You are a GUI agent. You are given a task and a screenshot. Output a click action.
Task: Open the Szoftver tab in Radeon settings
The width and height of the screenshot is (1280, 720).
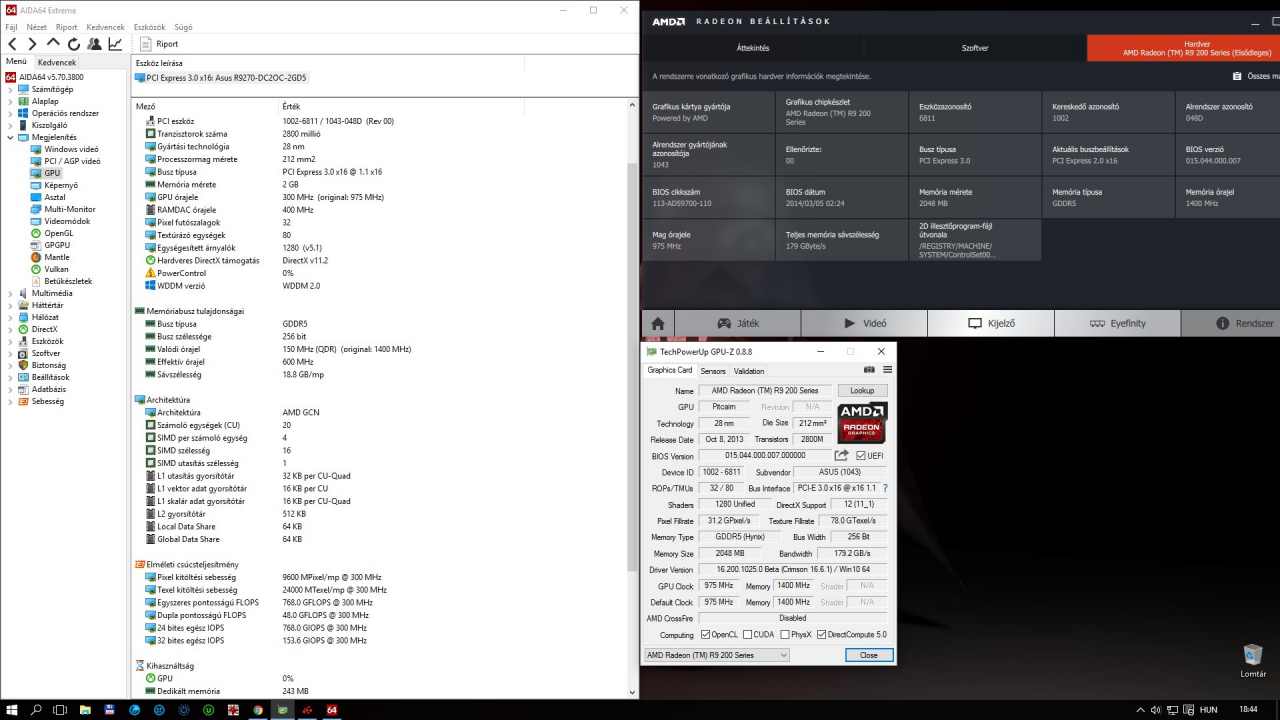(x=975, y=48)
